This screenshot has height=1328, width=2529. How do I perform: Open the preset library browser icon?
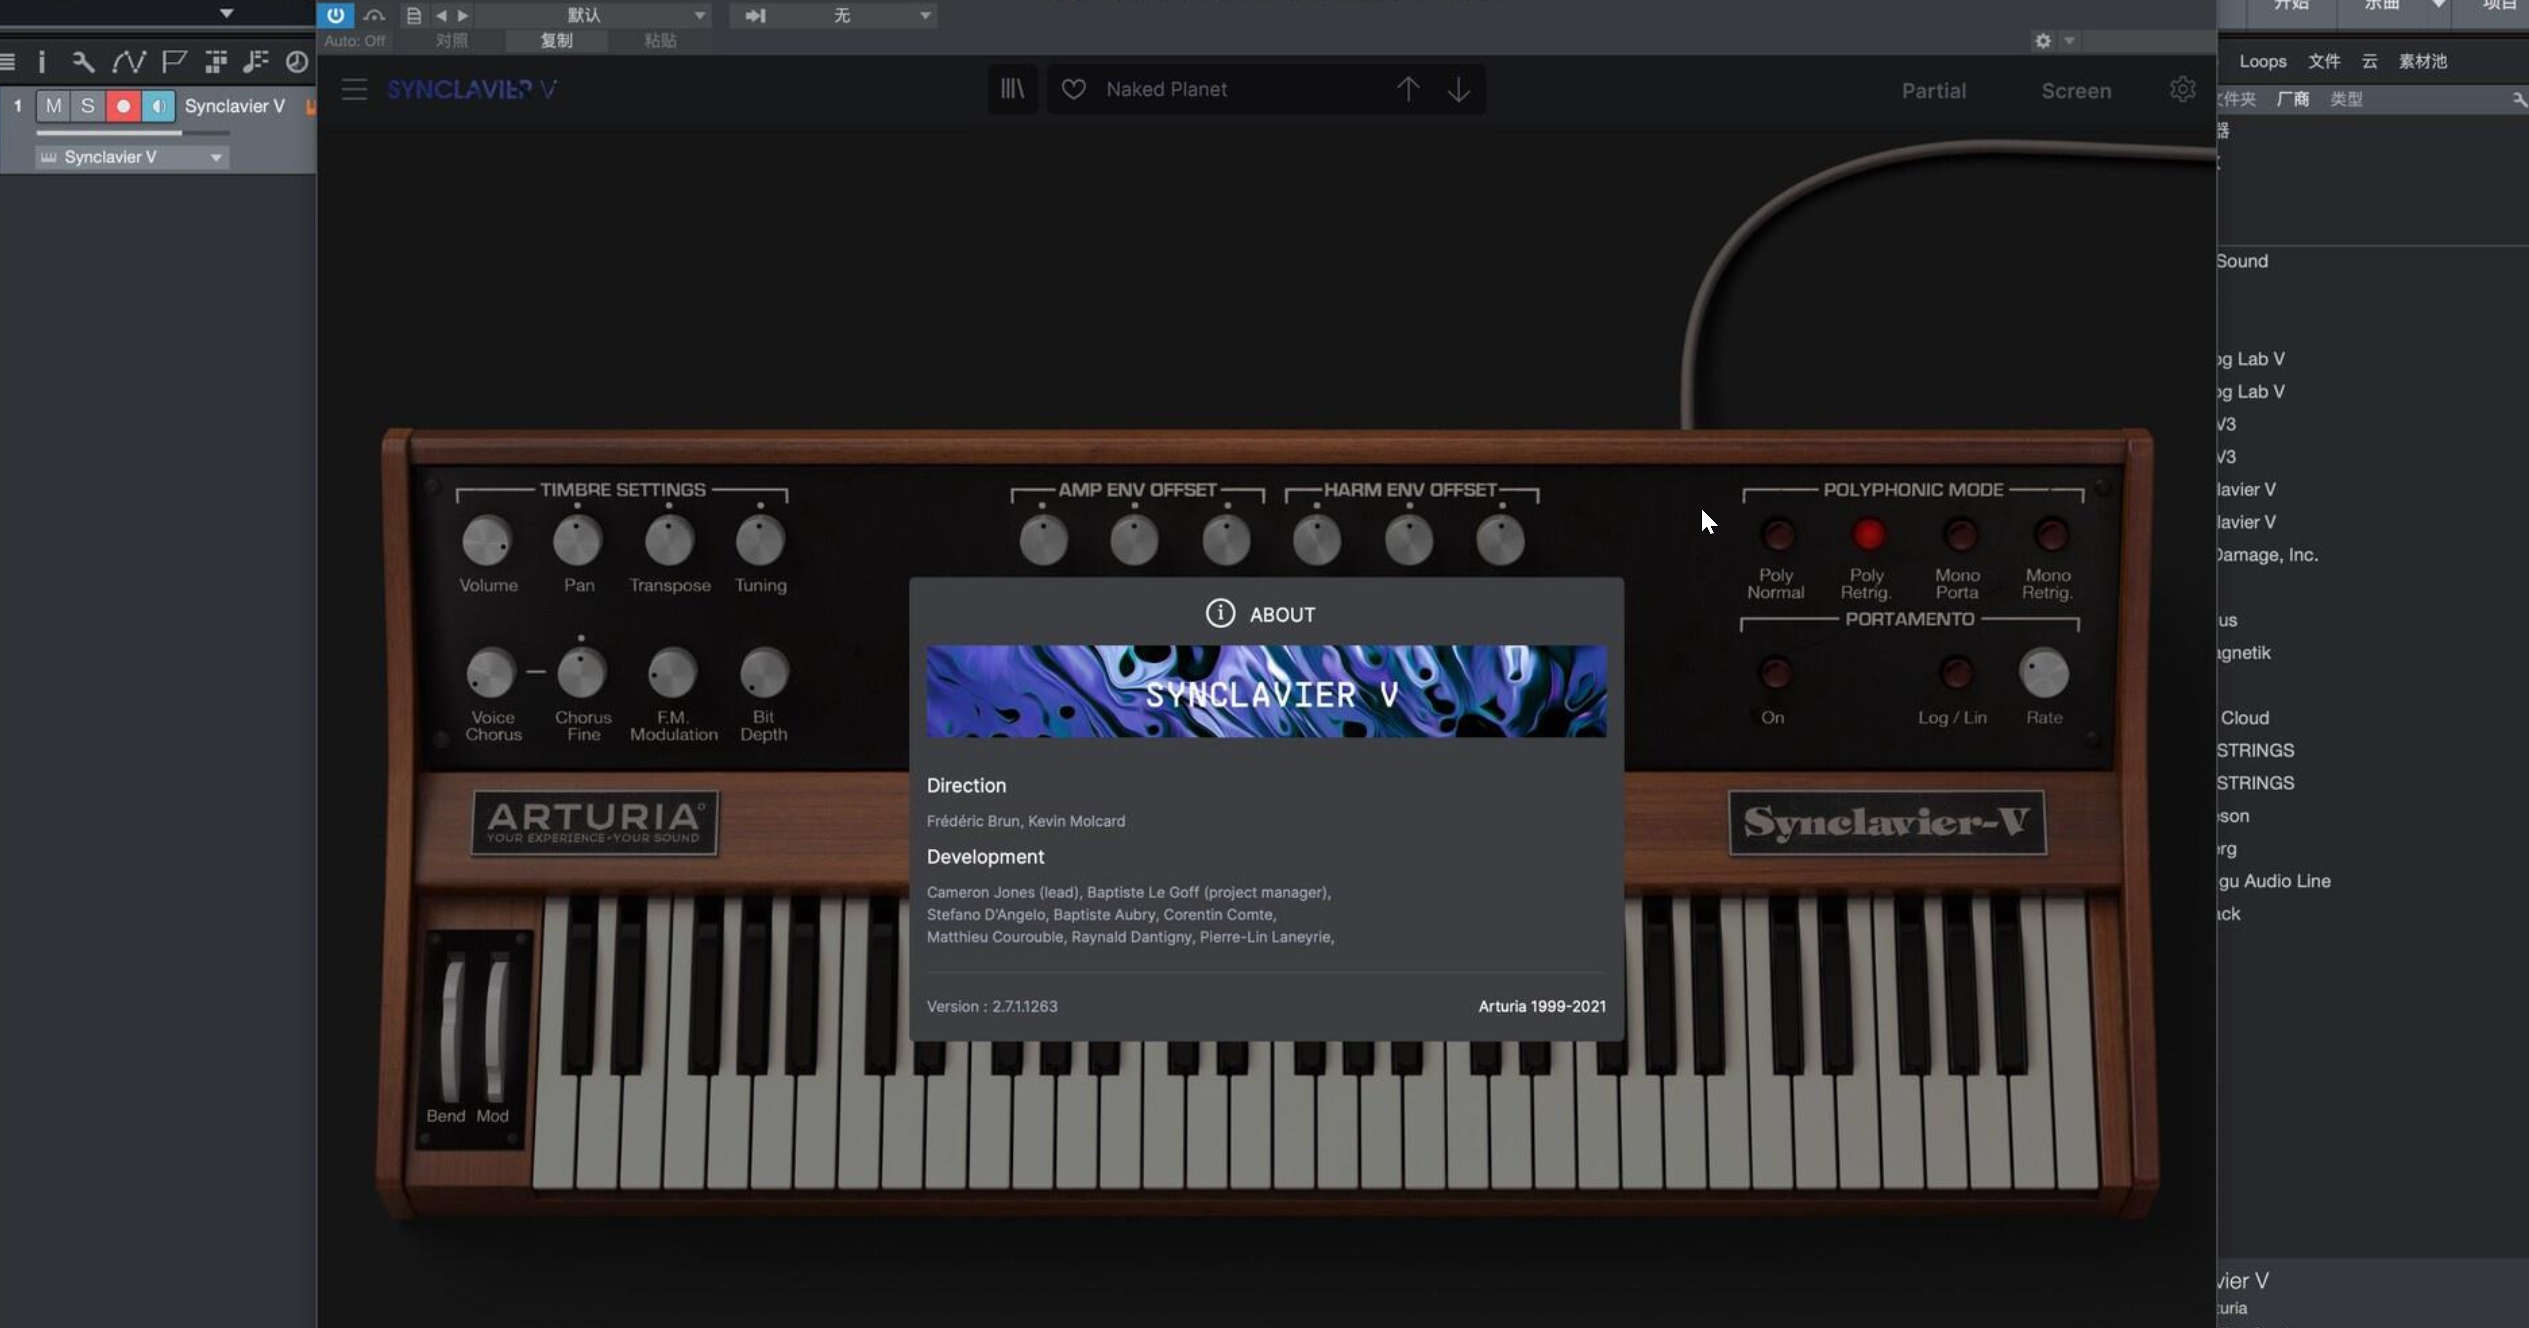click(1012, 89)
